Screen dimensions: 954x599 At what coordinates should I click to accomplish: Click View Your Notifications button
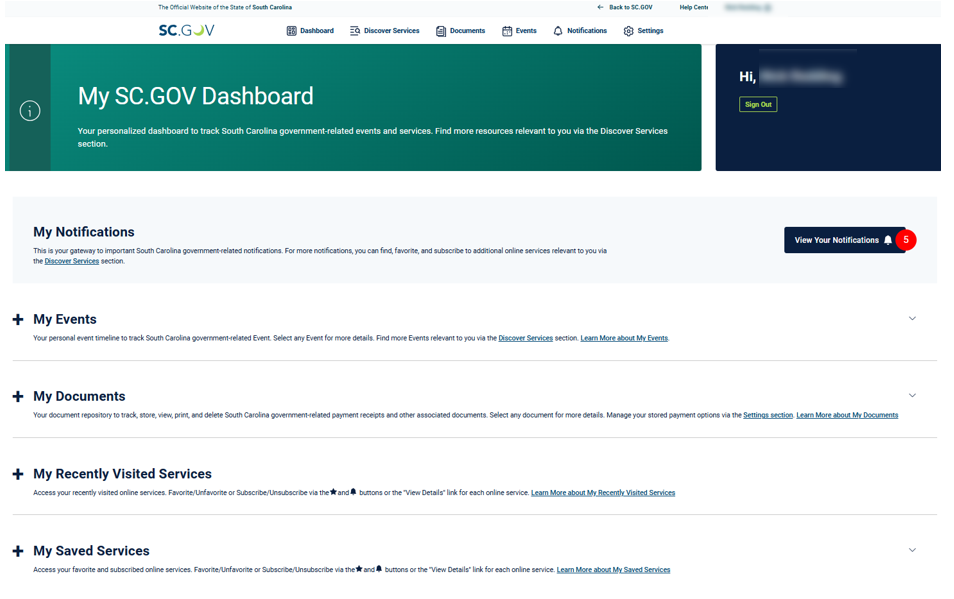844,240
